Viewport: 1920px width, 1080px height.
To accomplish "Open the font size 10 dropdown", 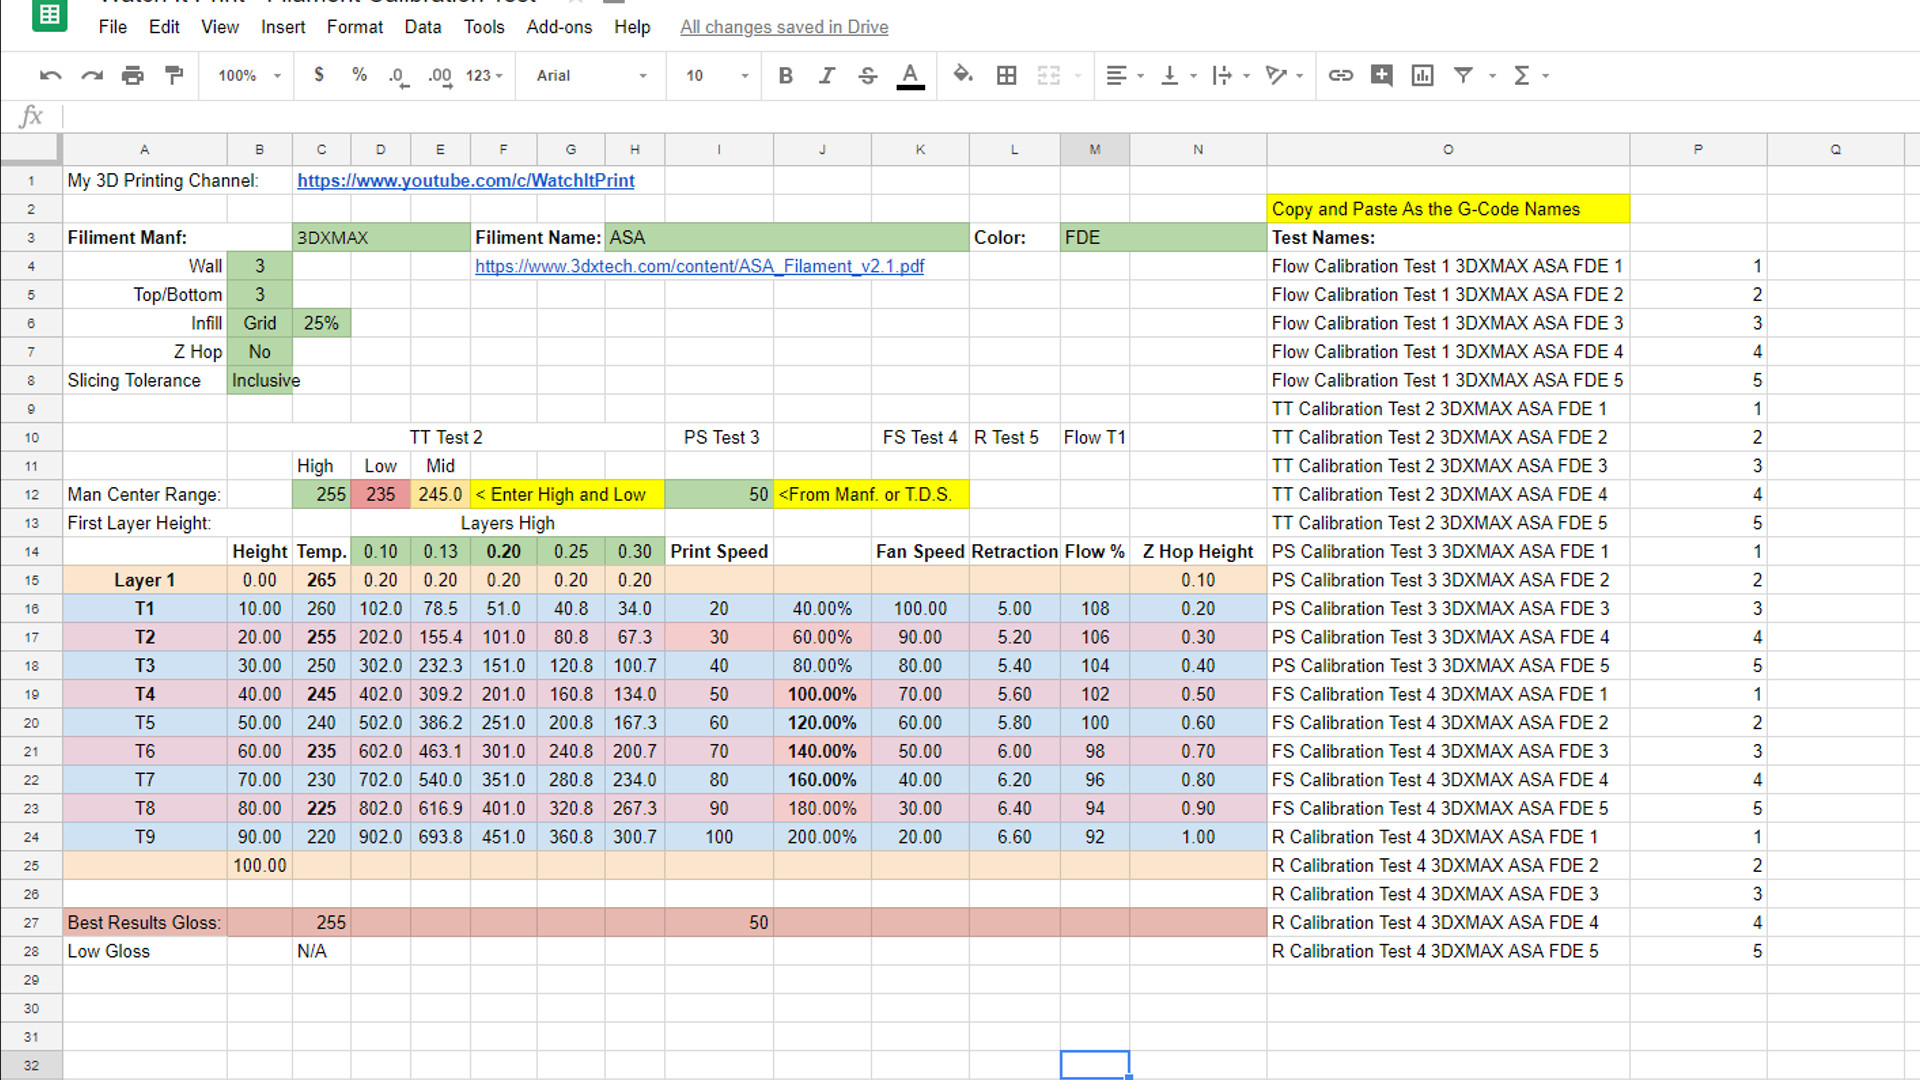I will tap(717, 76).
